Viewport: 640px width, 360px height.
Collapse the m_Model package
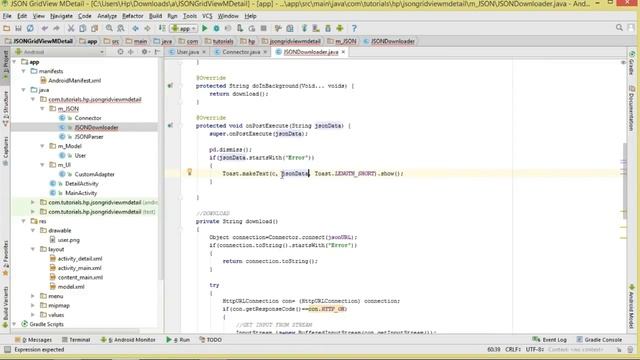point(42,146)
